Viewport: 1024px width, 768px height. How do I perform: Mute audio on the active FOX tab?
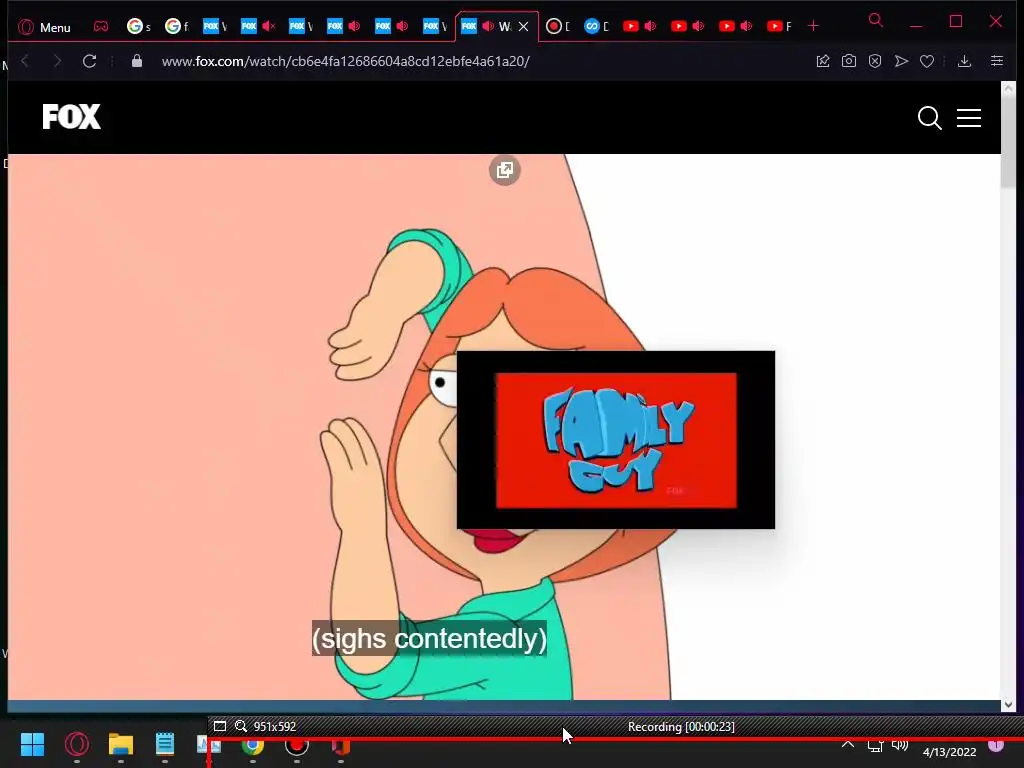tap(488, 26)
